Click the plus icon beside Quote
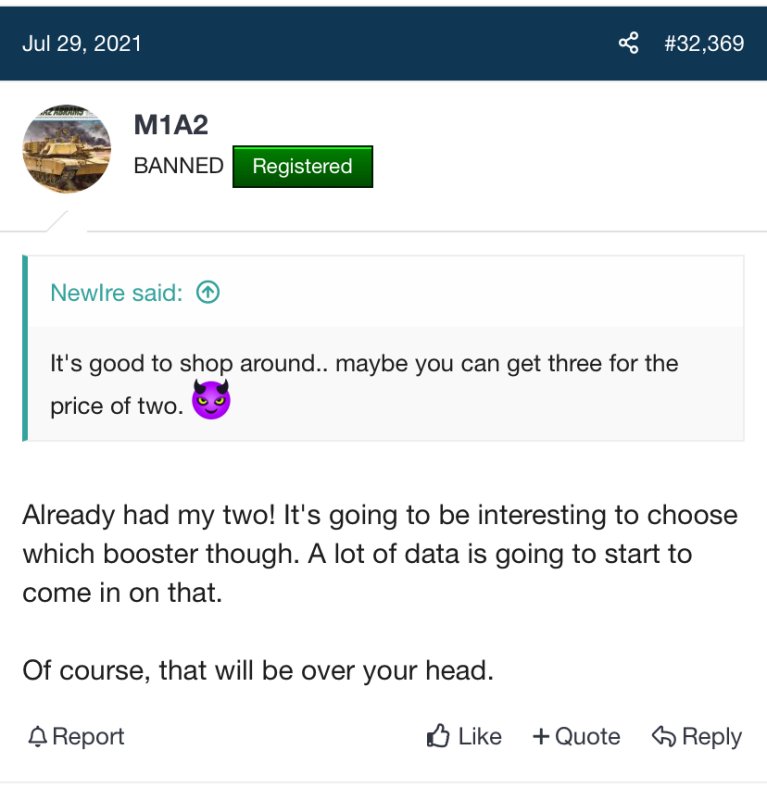Image resolution: width=767 pixels, height=800 pixels. (x=541, y=737)
